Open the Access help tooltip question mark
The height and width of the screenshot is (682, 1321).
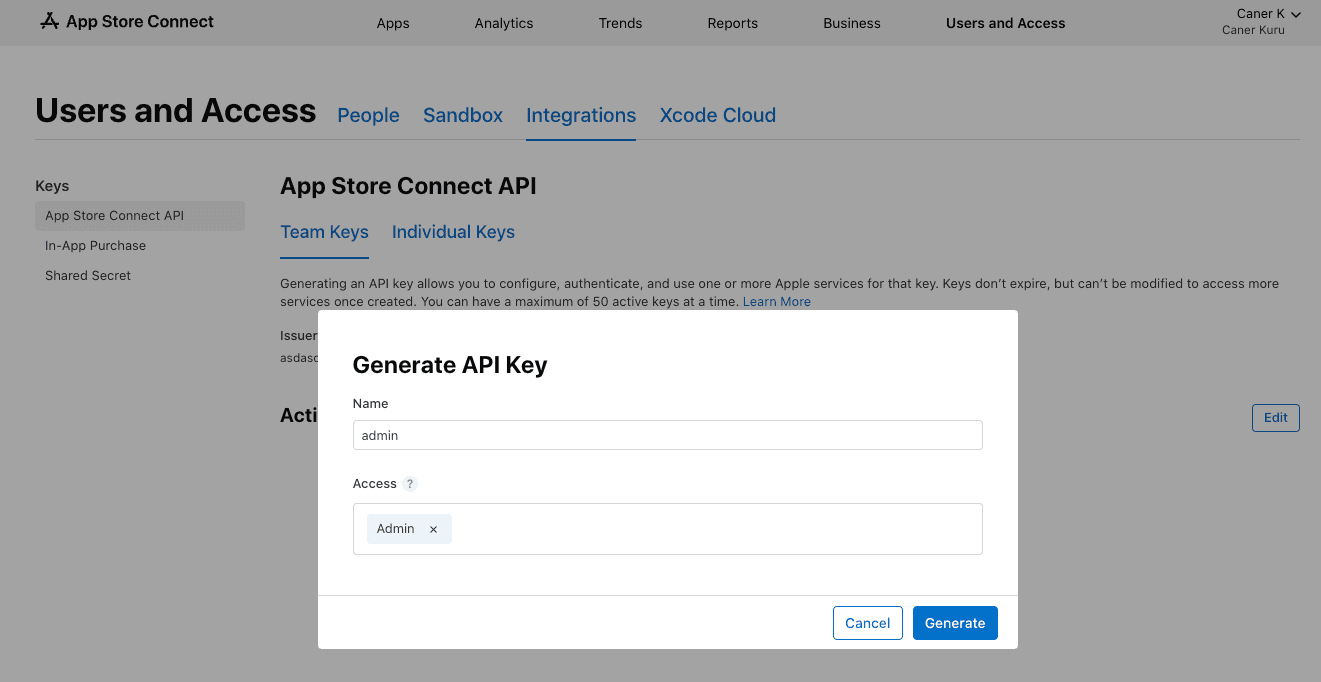point(409,483)
